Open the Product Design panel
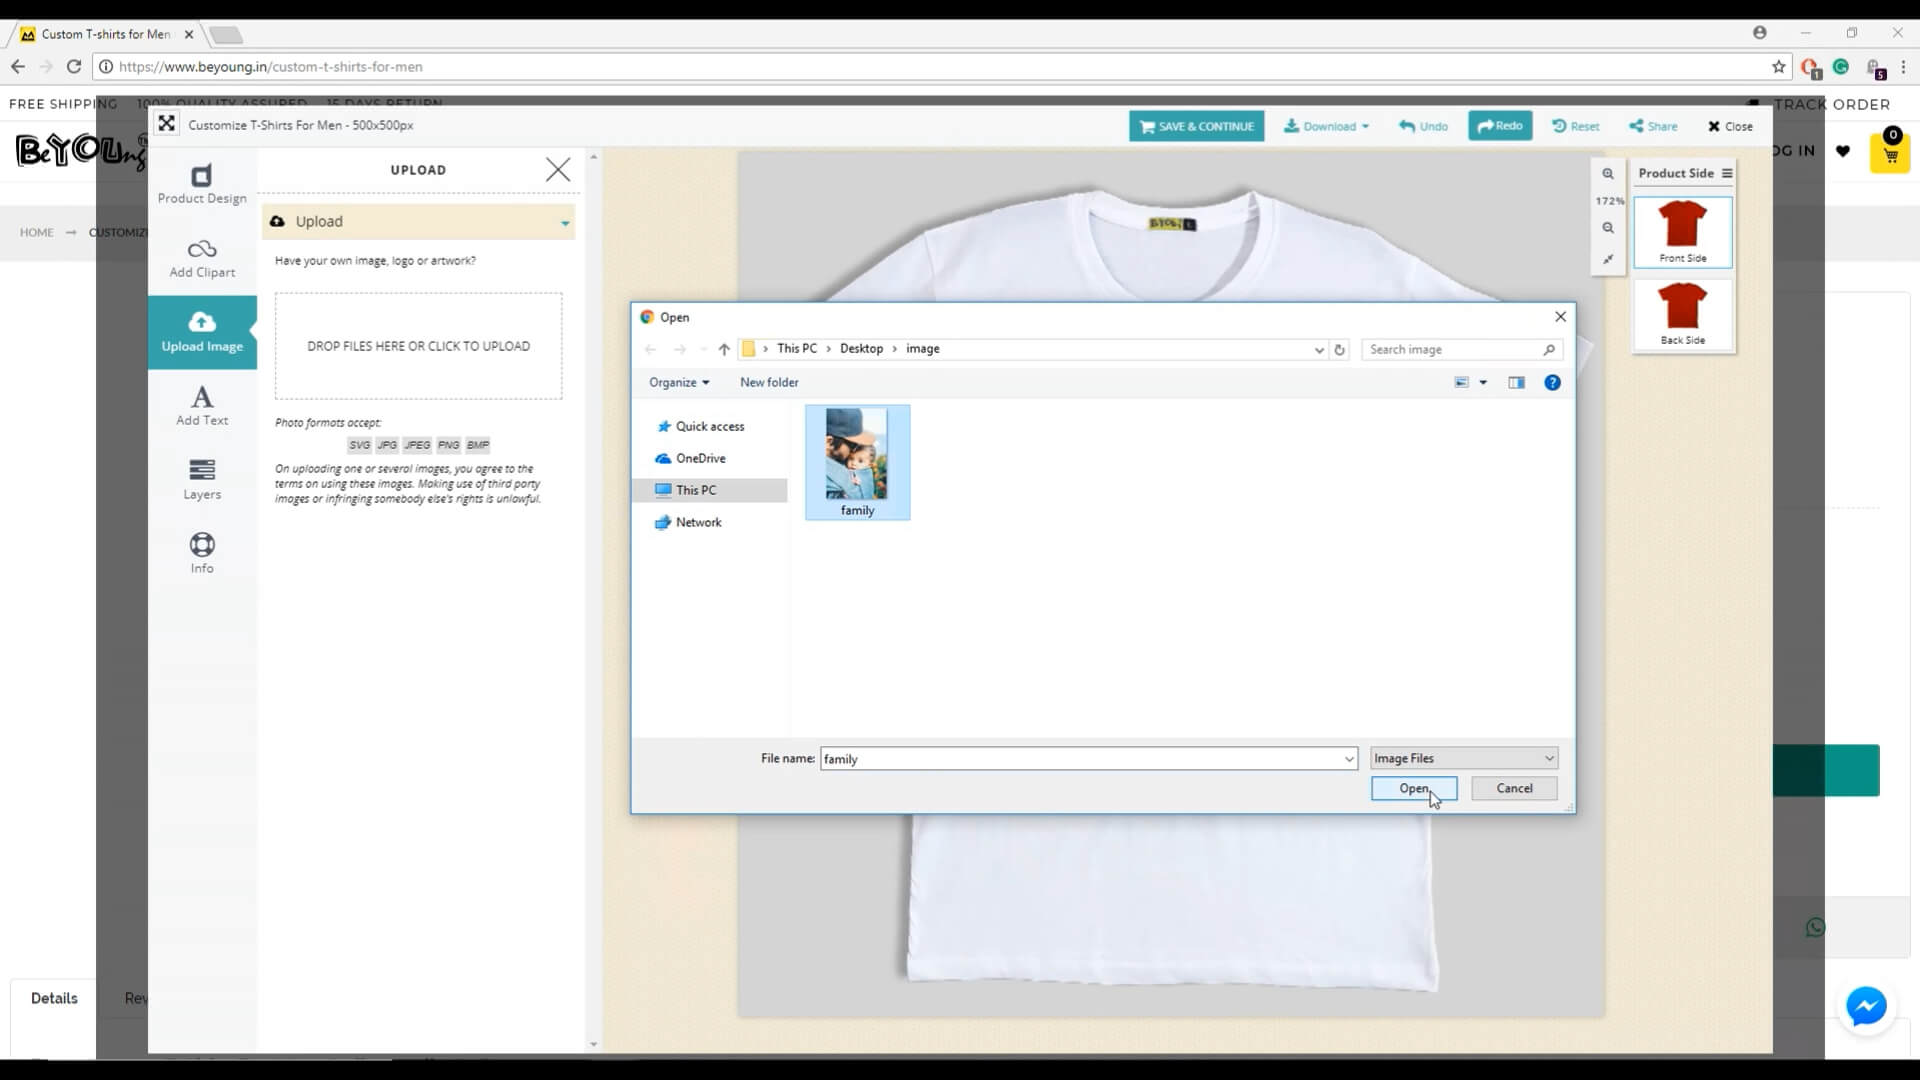Viewport: 1920px width, 1080px height. 202,185
